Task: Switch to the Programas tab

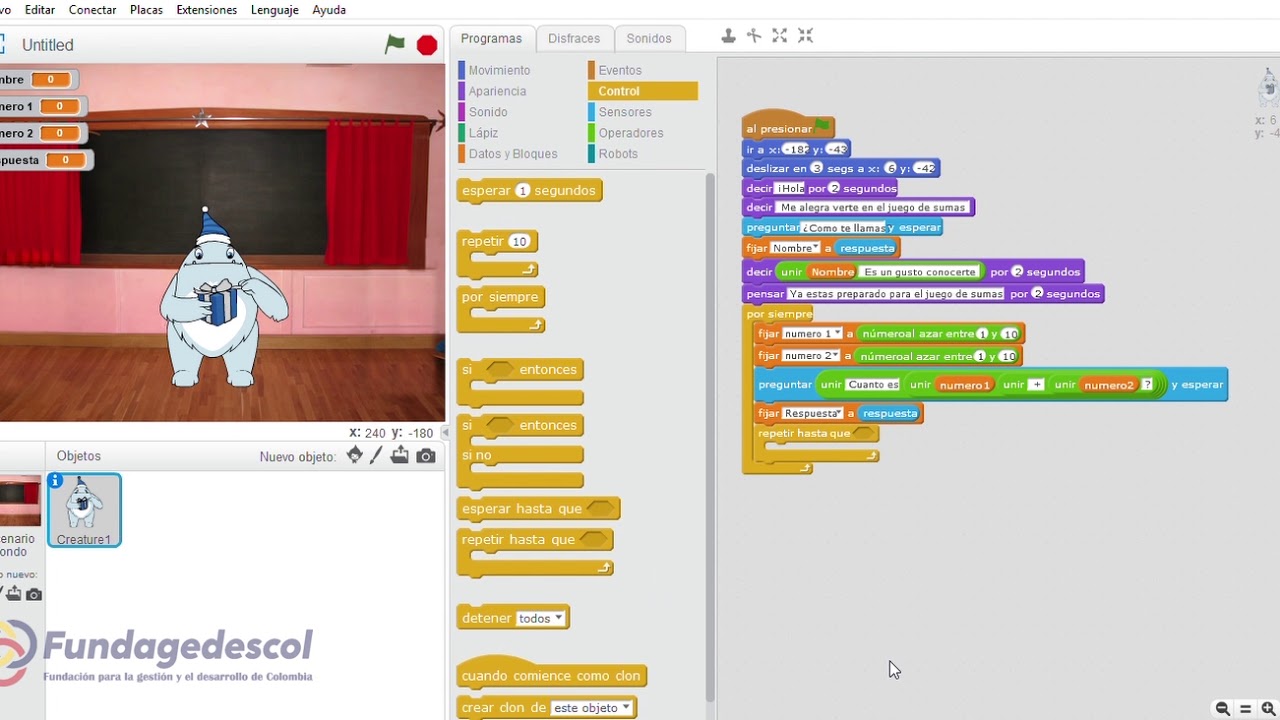Action: click(x=491, y=38)
